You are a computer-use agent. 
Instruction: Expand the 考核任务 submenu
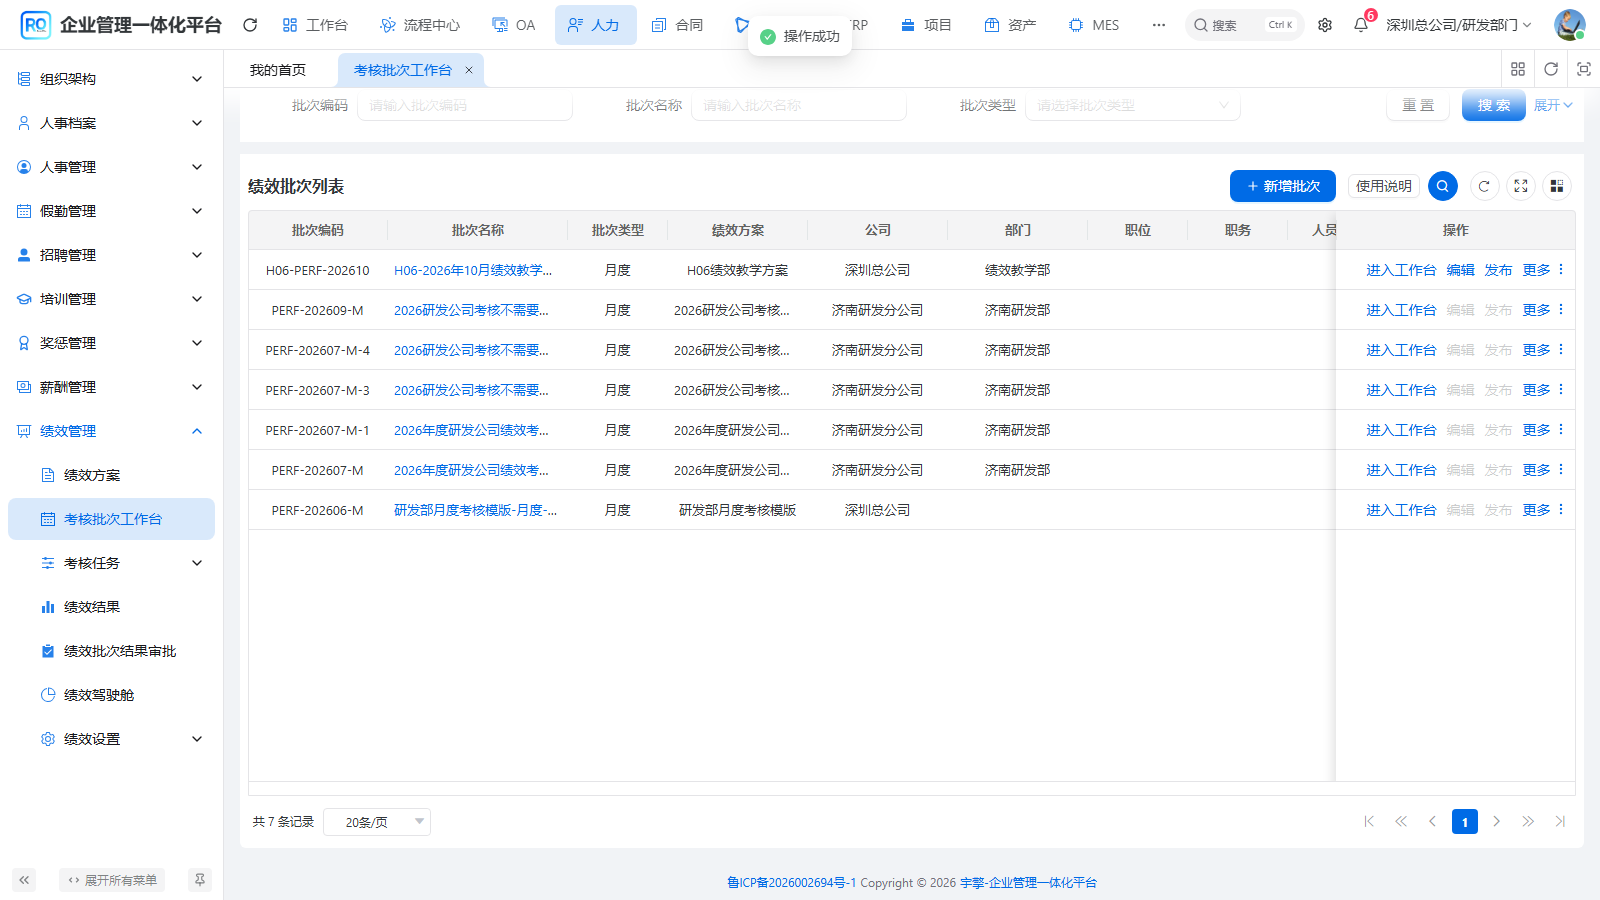point(111,563)
